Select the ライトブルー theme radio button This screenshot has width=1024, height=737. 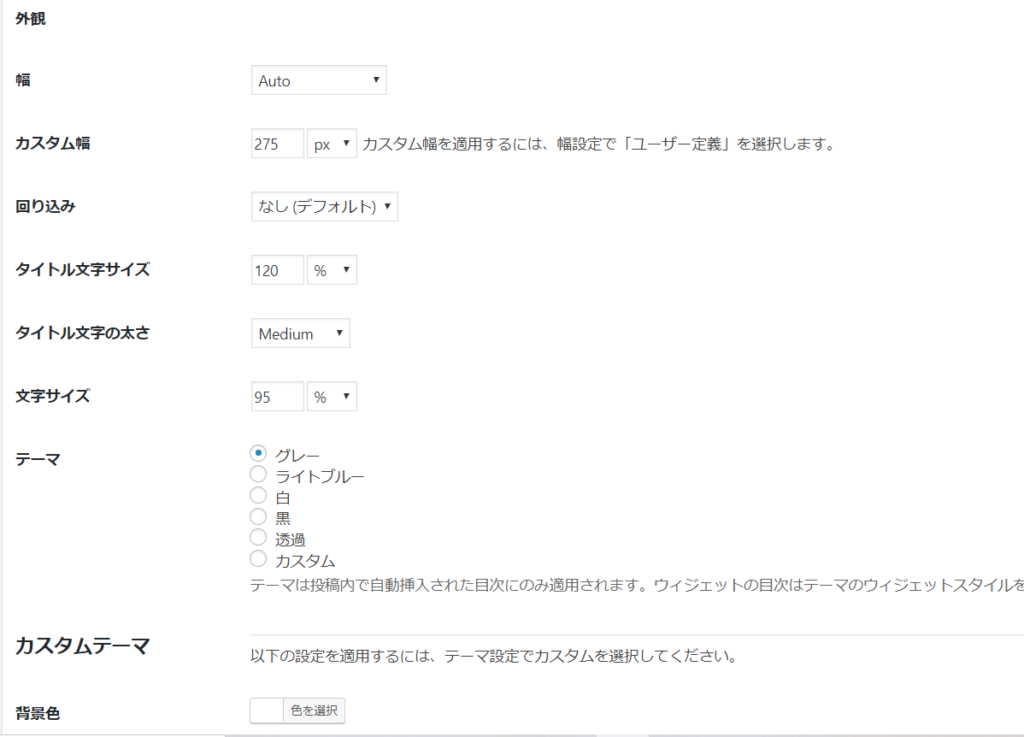258,474
